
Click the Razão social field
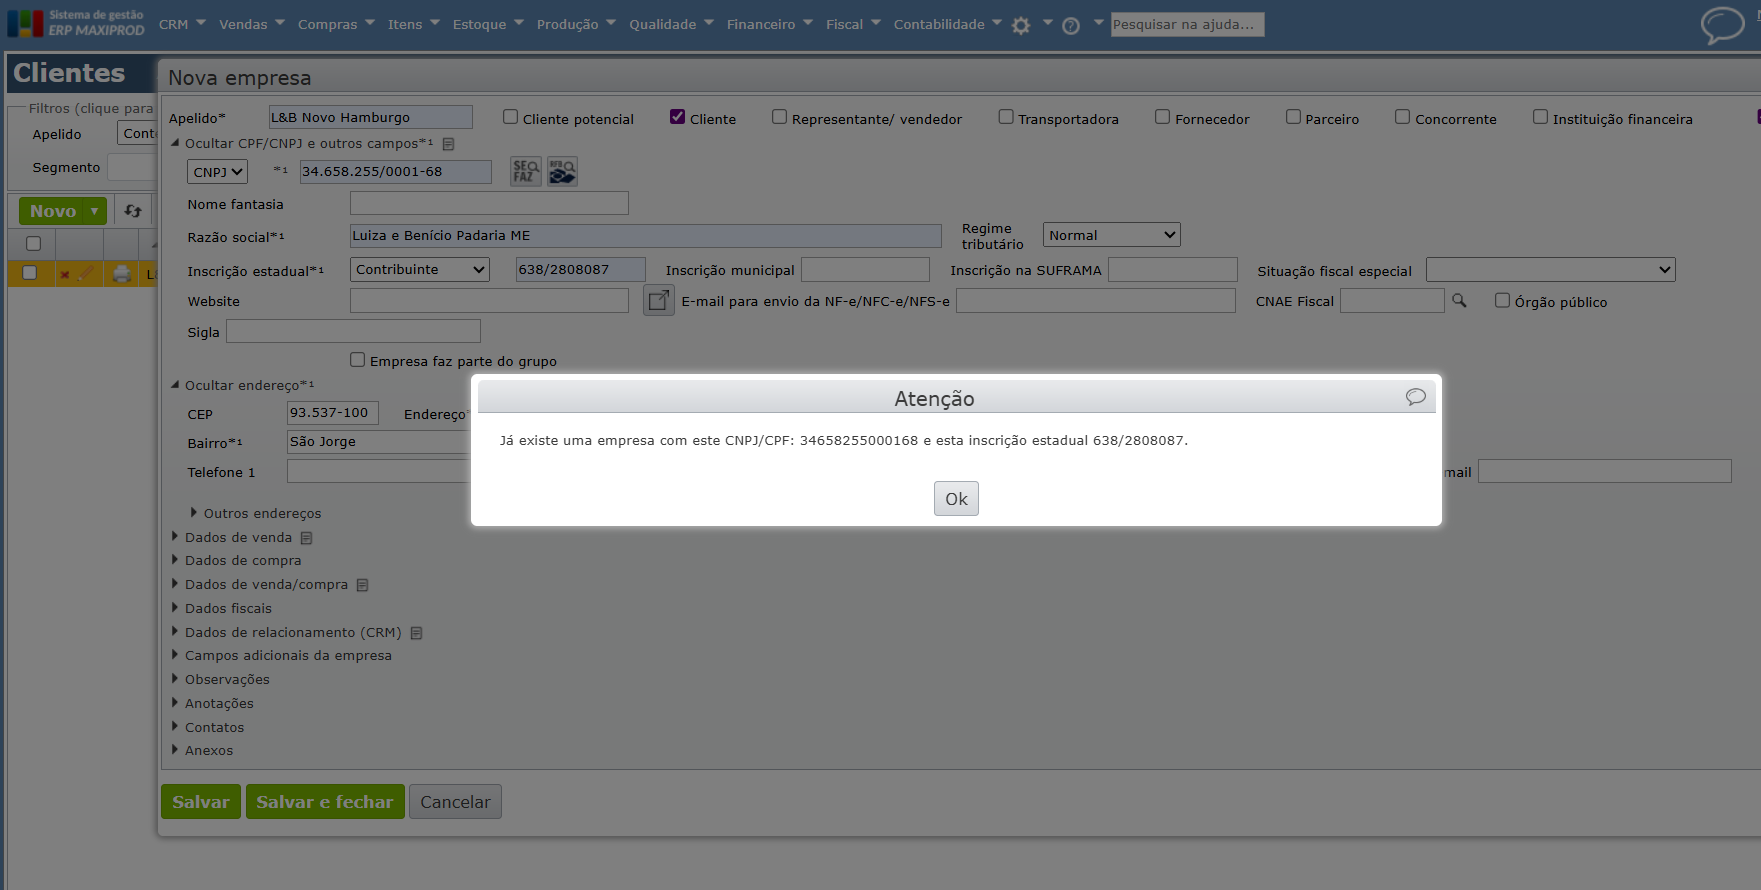(646, 236)
